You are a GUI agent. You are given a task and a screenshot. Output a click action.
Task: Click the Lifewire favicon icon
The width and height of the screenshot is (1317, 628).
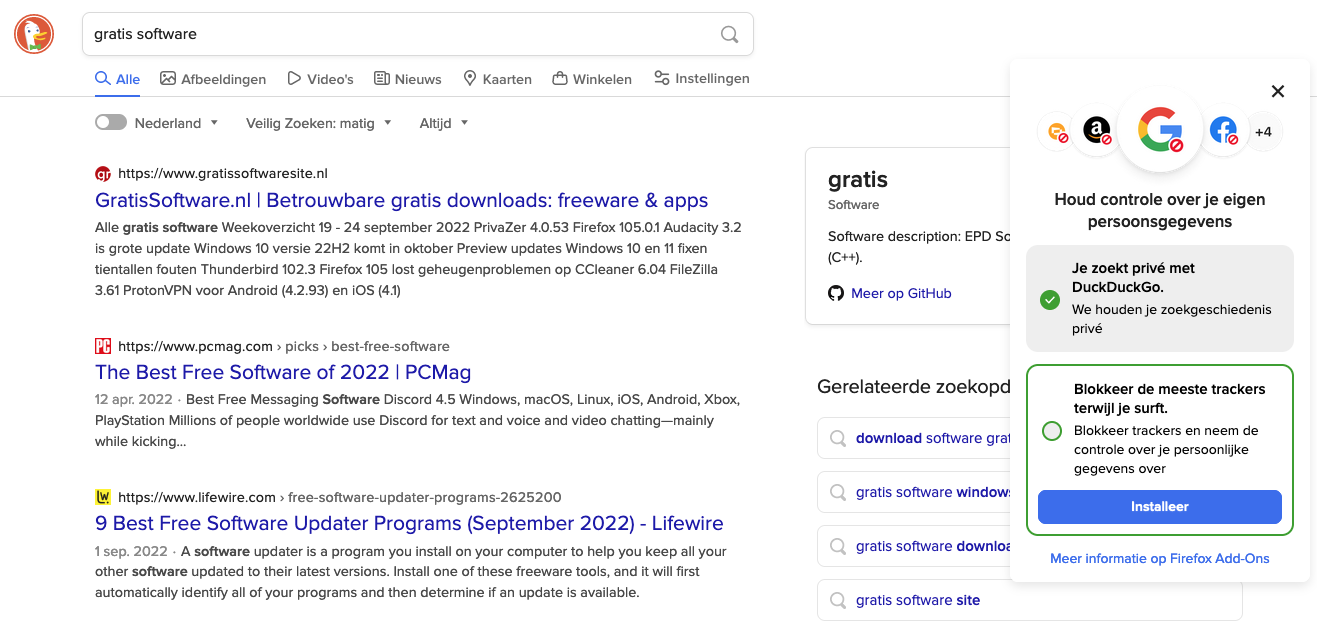click(x=103, y=497)
